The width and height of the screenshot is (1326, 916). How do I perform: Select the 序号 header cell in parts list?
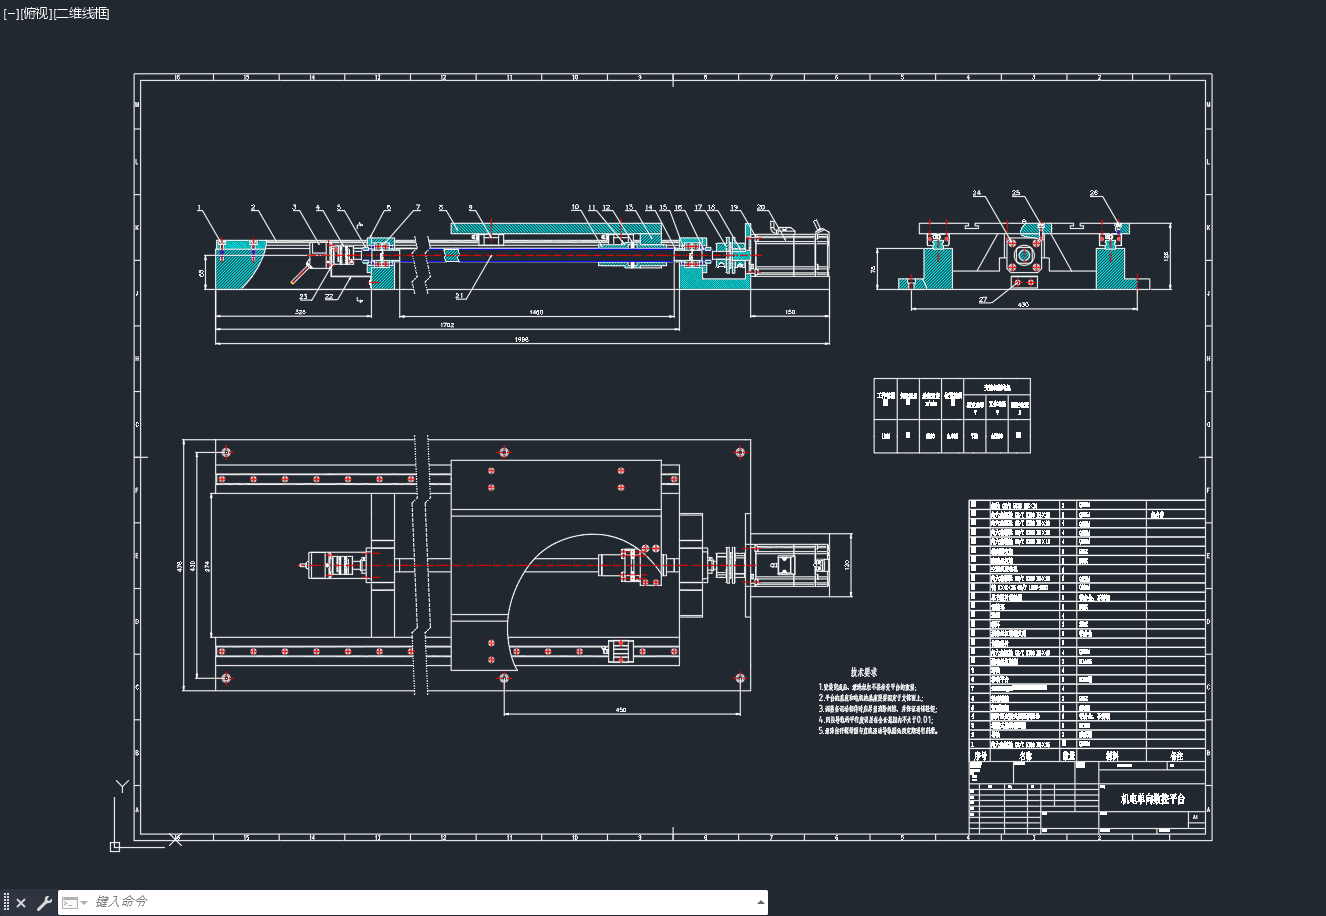tap(978, 756)
